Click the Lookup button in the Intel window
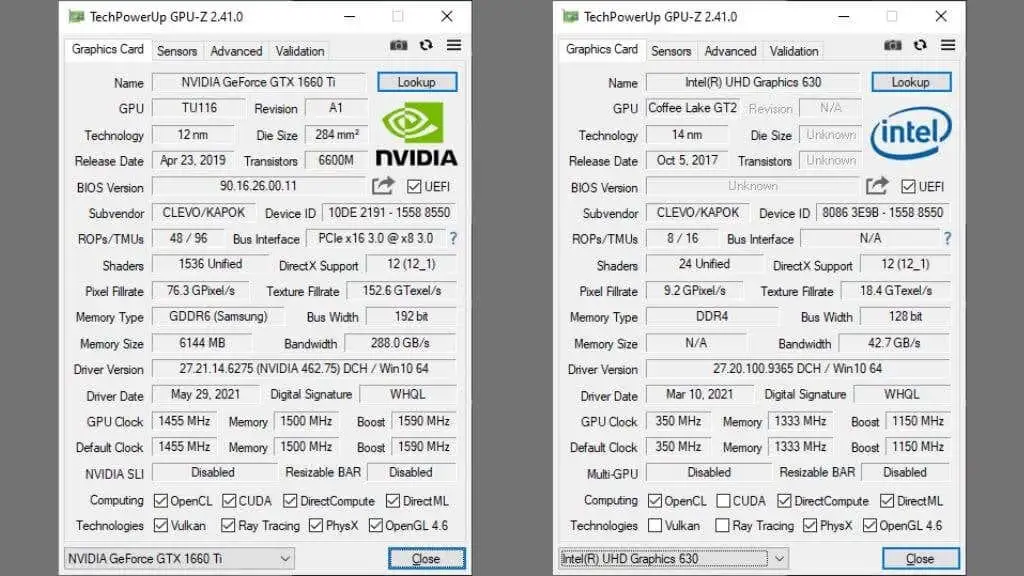 [911, 82]
